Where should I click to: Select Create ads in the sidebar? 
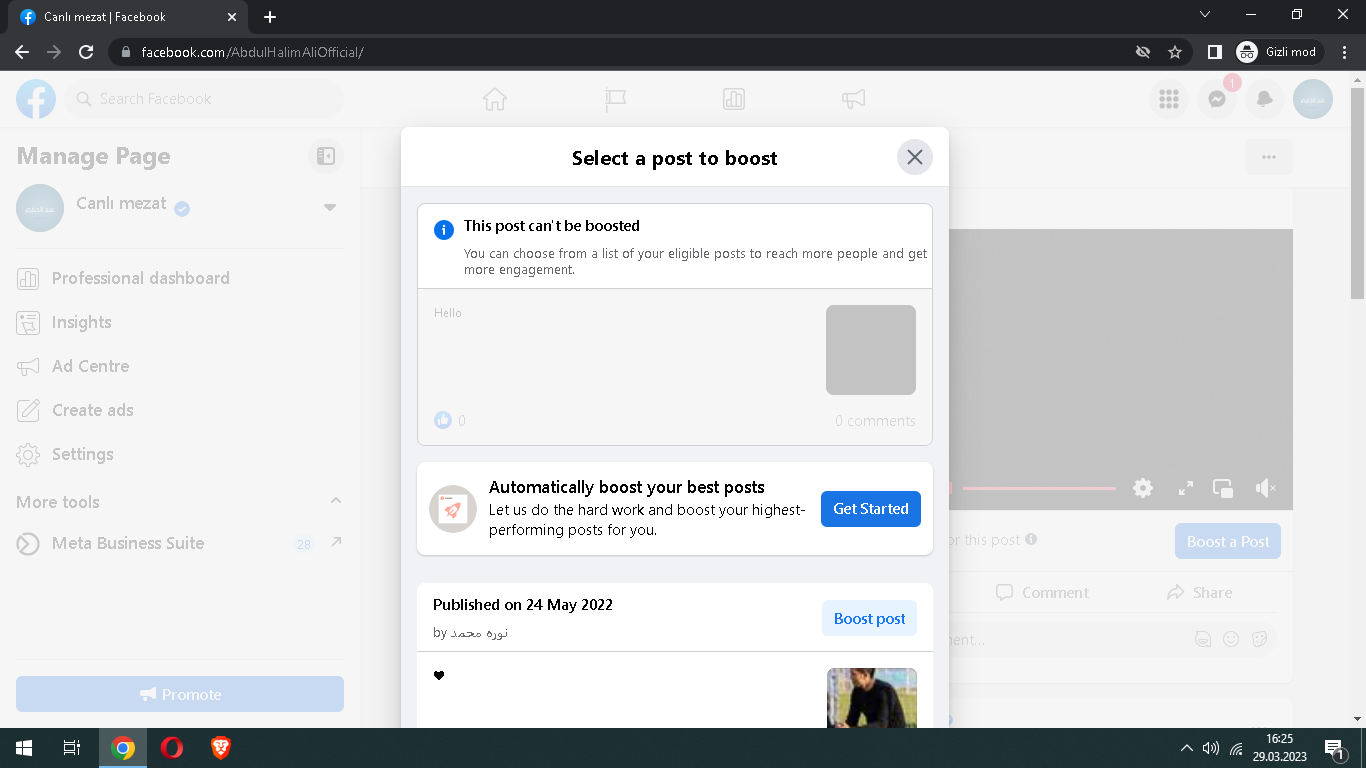pyautogui.click(x=180, y=410)
